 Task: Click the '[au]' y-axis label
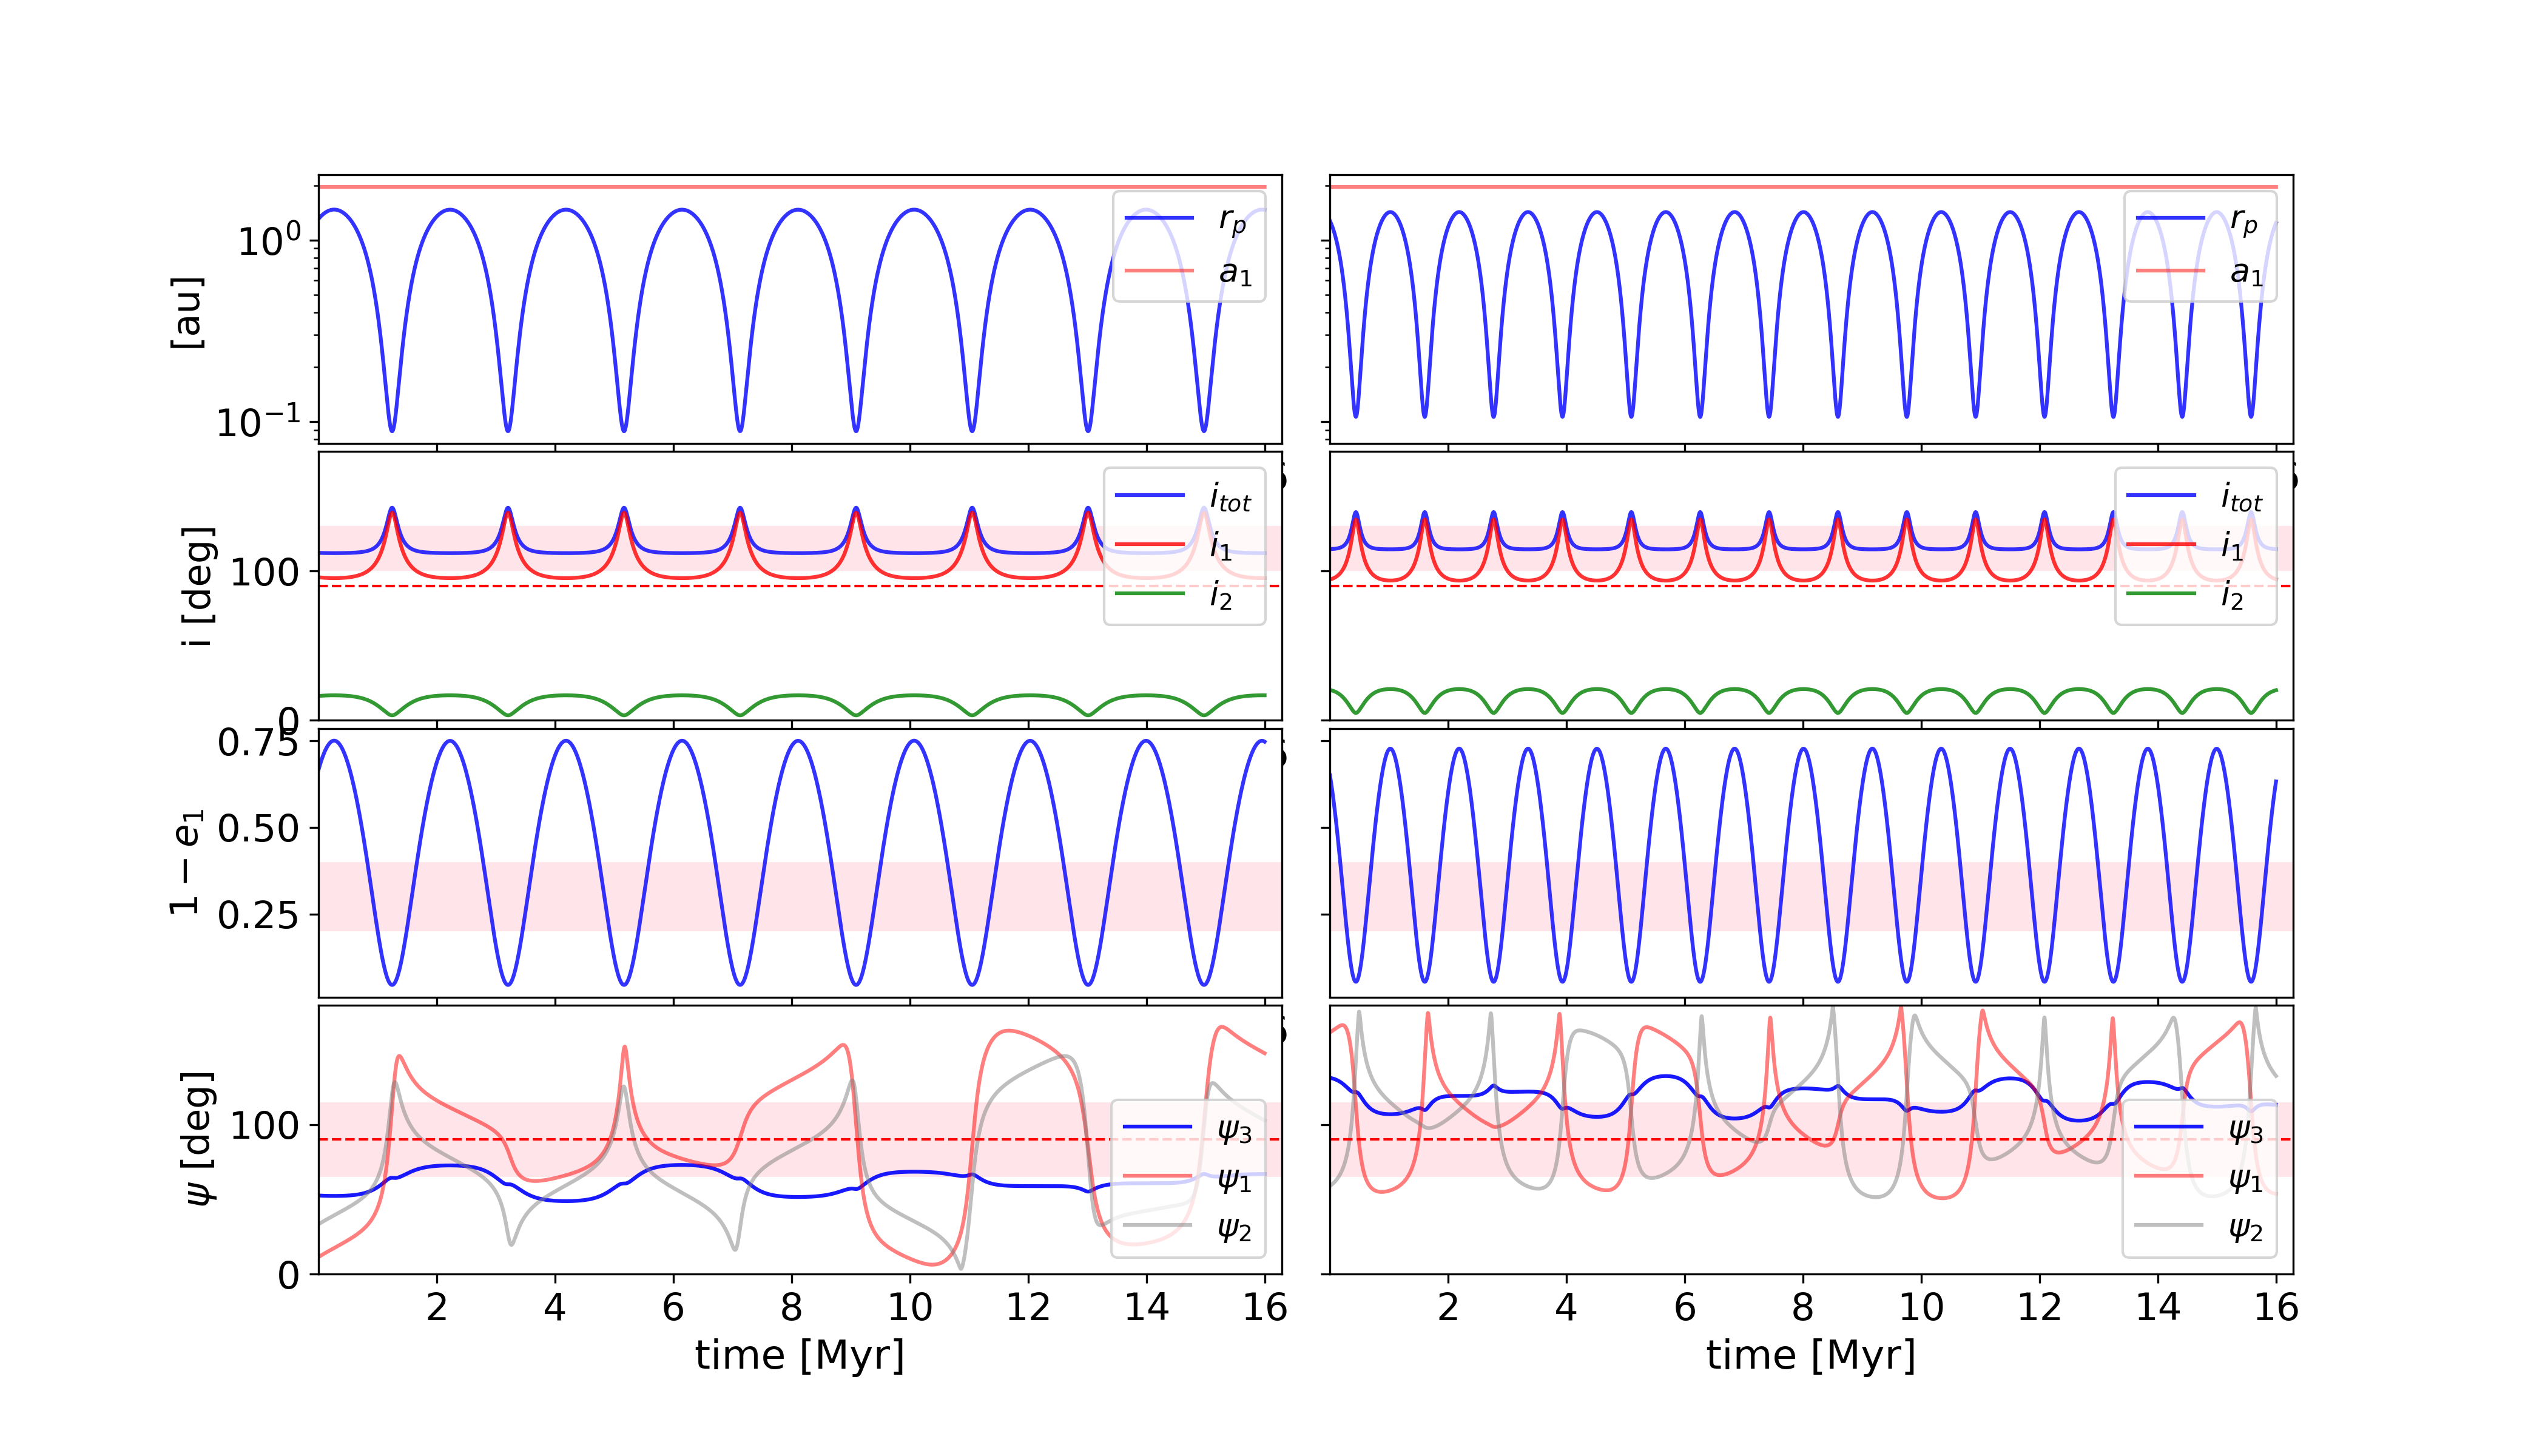click(187, 312)
